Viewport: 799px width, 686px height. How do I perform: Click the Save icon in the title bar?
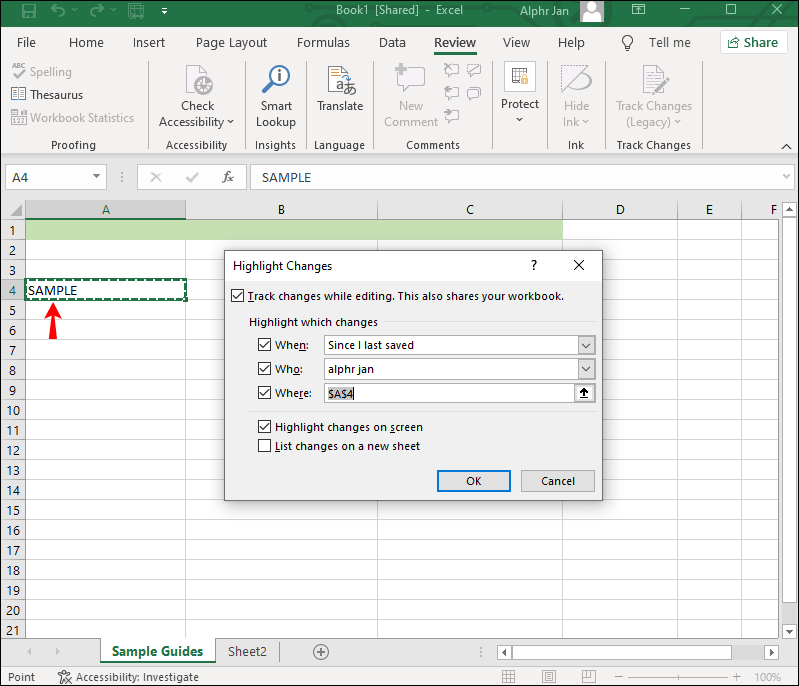click(x=29, y=10)
